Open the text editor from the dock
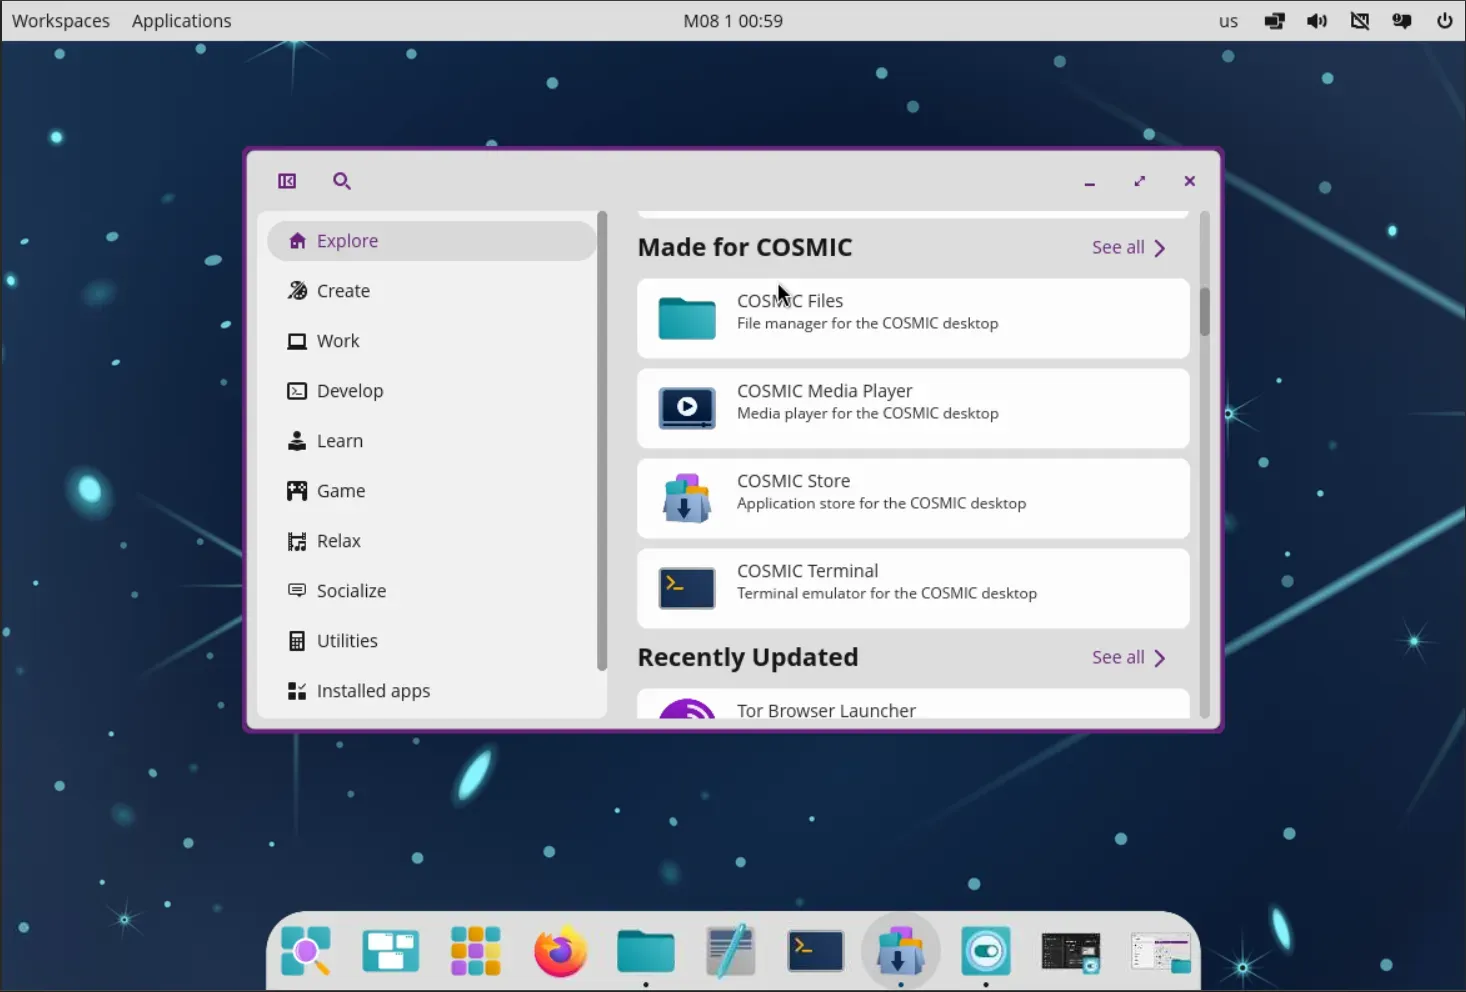Image resolution: width=1466 pixels, height=992 pixels. pos(730,951)
